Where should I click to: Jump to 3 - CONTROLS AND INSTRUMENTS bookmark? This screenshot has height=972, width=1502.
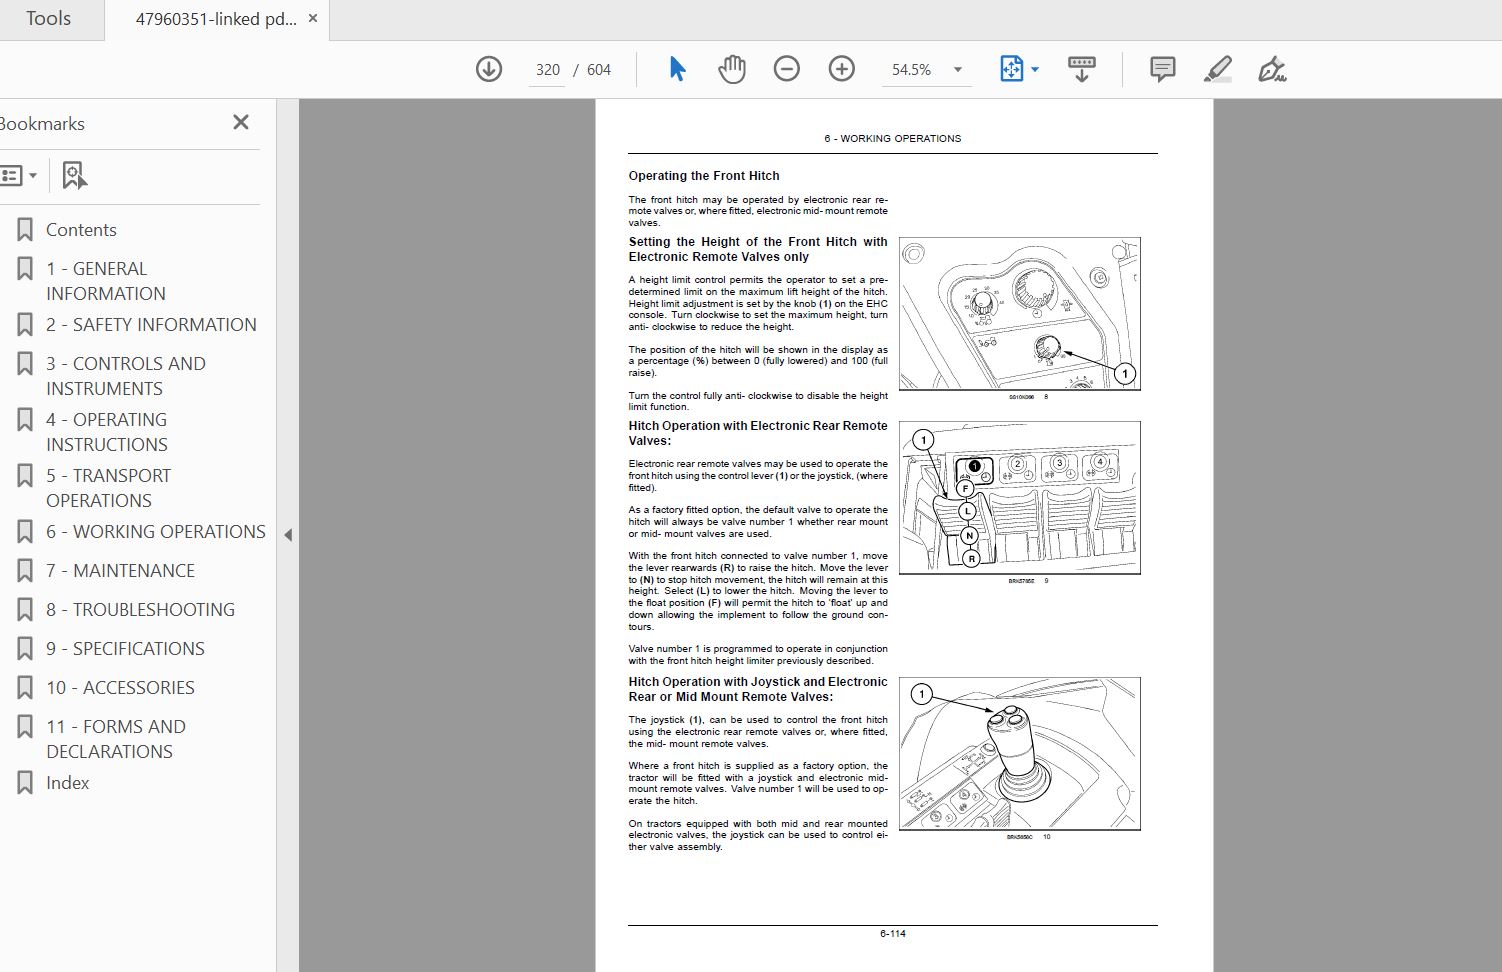click(x=125, y=376)
